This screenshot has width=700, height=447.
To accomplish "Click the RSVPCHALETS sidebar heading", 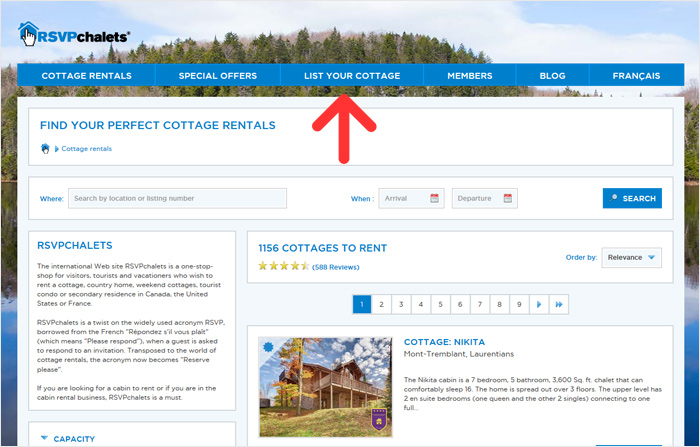I will [x=75, y=245].
